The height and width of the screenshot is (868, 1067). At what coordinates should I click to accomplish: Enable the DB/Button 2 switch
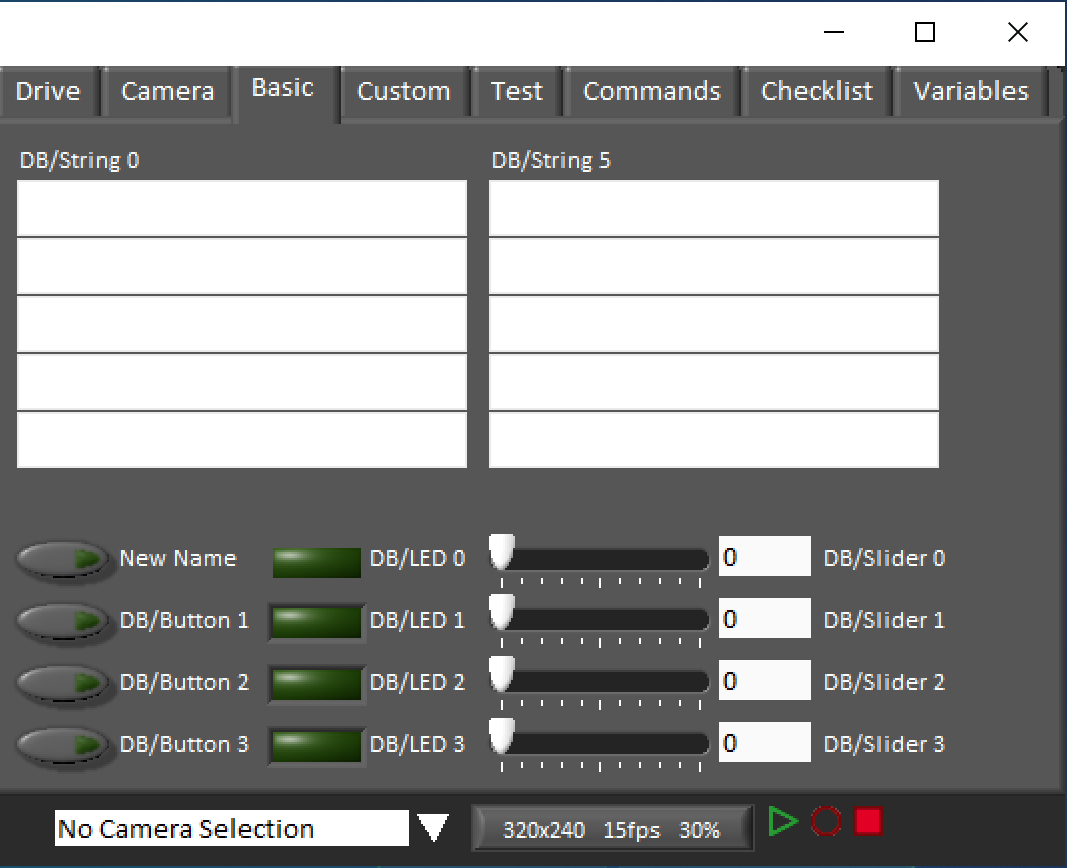63,683
